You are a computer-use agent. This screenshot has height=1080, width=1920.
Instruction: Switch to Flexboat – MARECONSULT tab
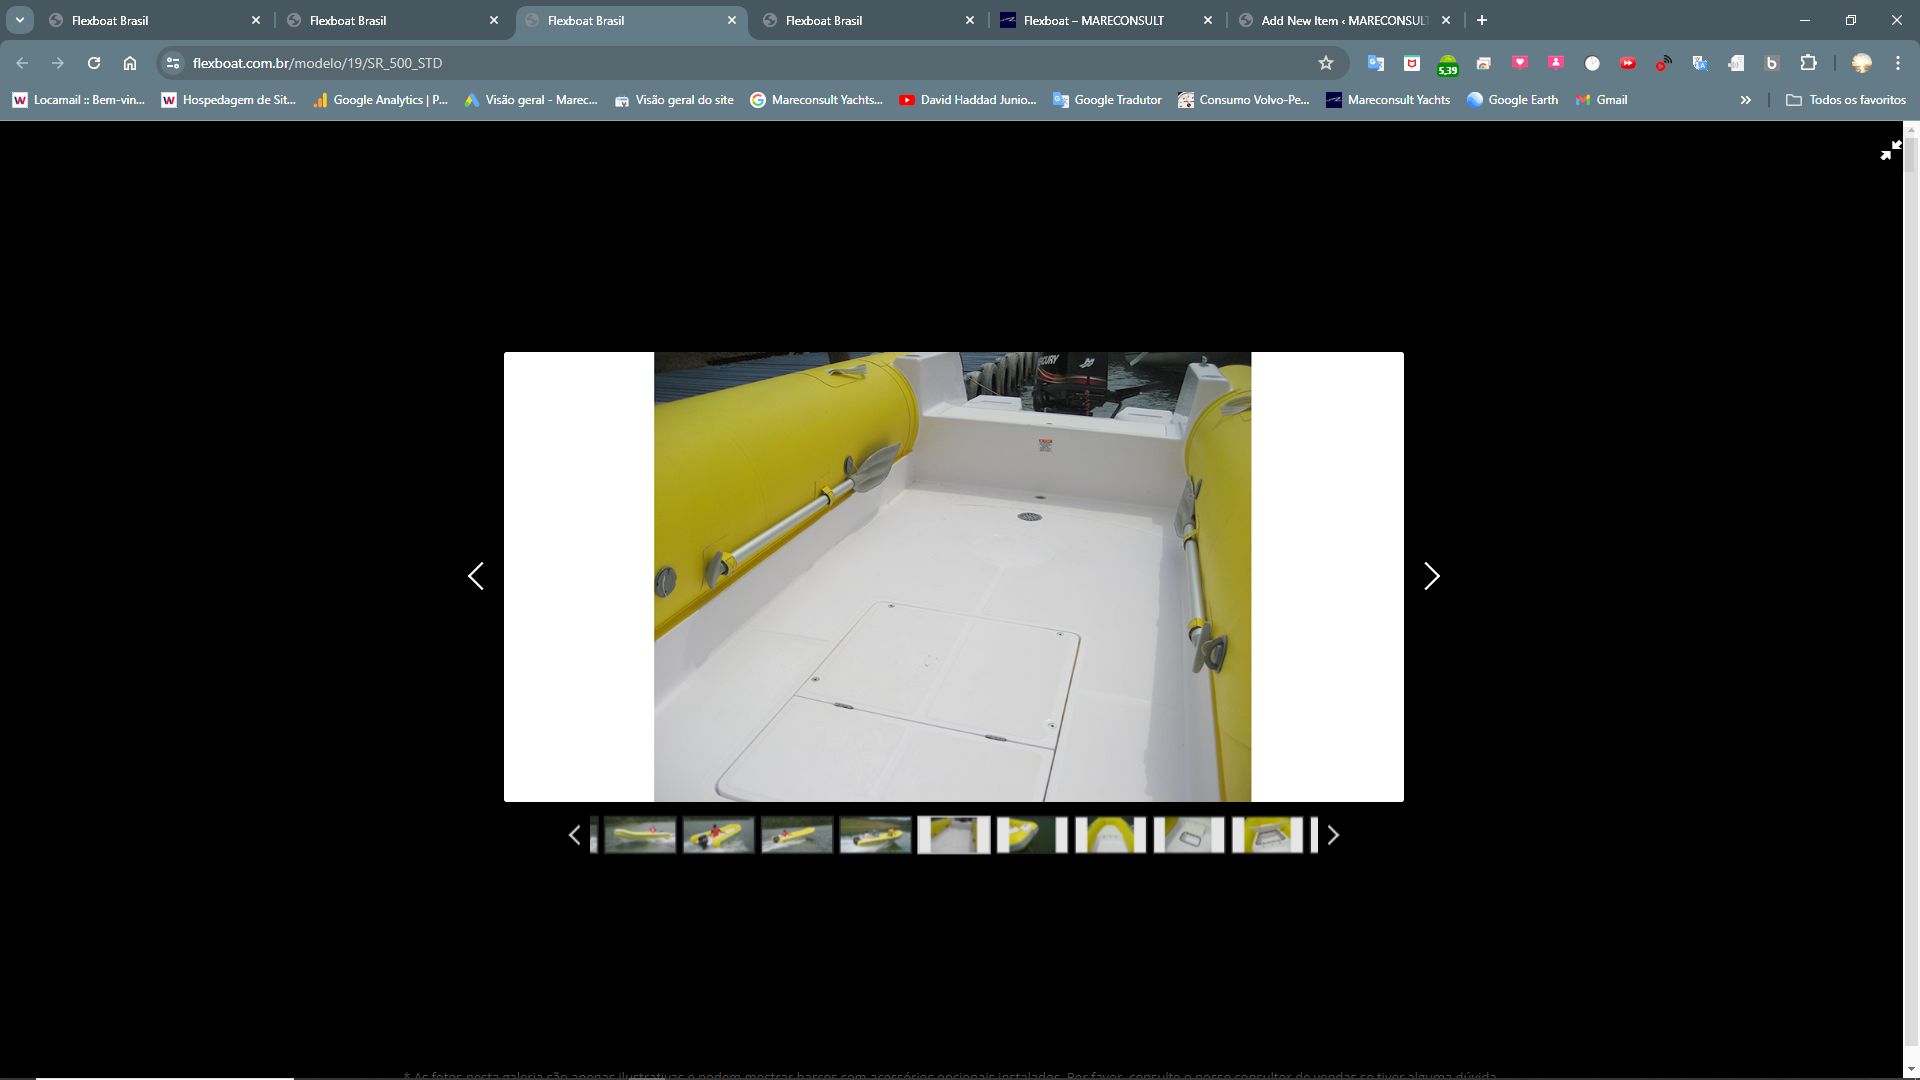click(1094, 20)
